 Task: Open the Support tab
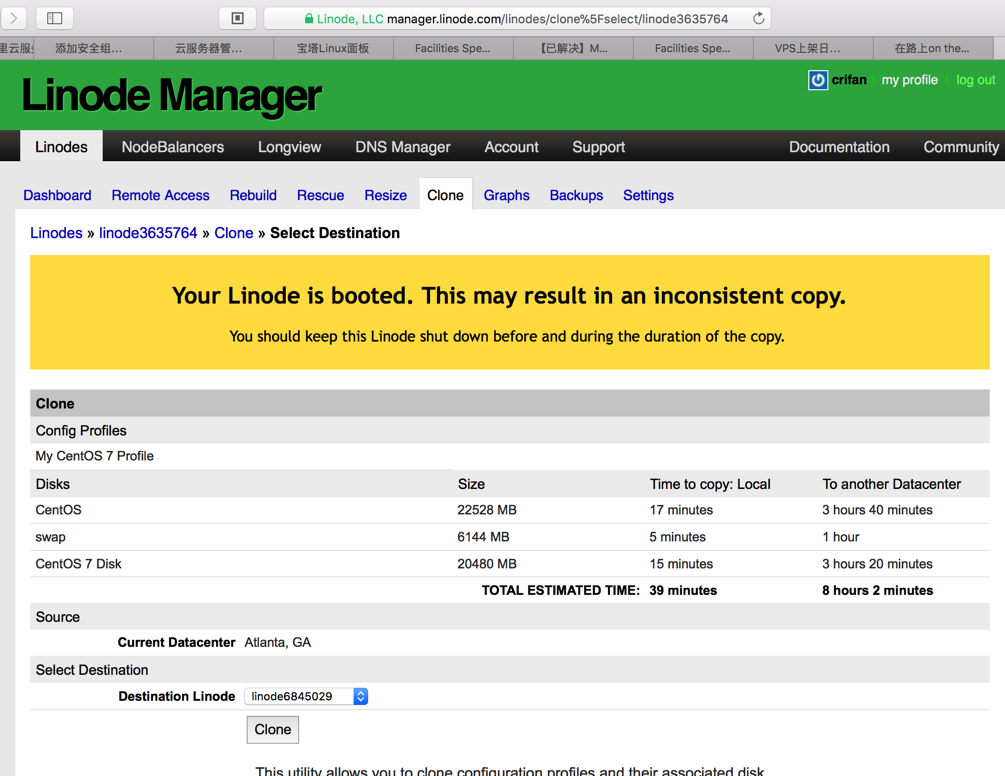[x=598, y=147]
